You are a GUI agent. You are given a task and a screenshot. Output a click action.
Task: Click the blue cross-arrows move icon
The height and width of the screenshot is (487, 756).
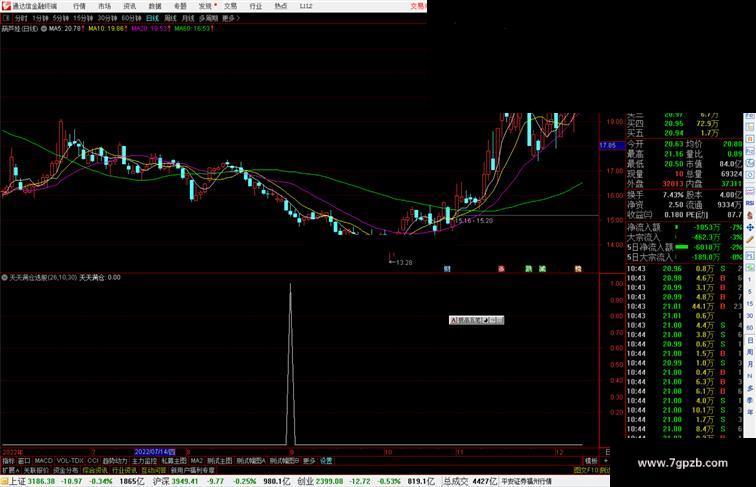750,227
